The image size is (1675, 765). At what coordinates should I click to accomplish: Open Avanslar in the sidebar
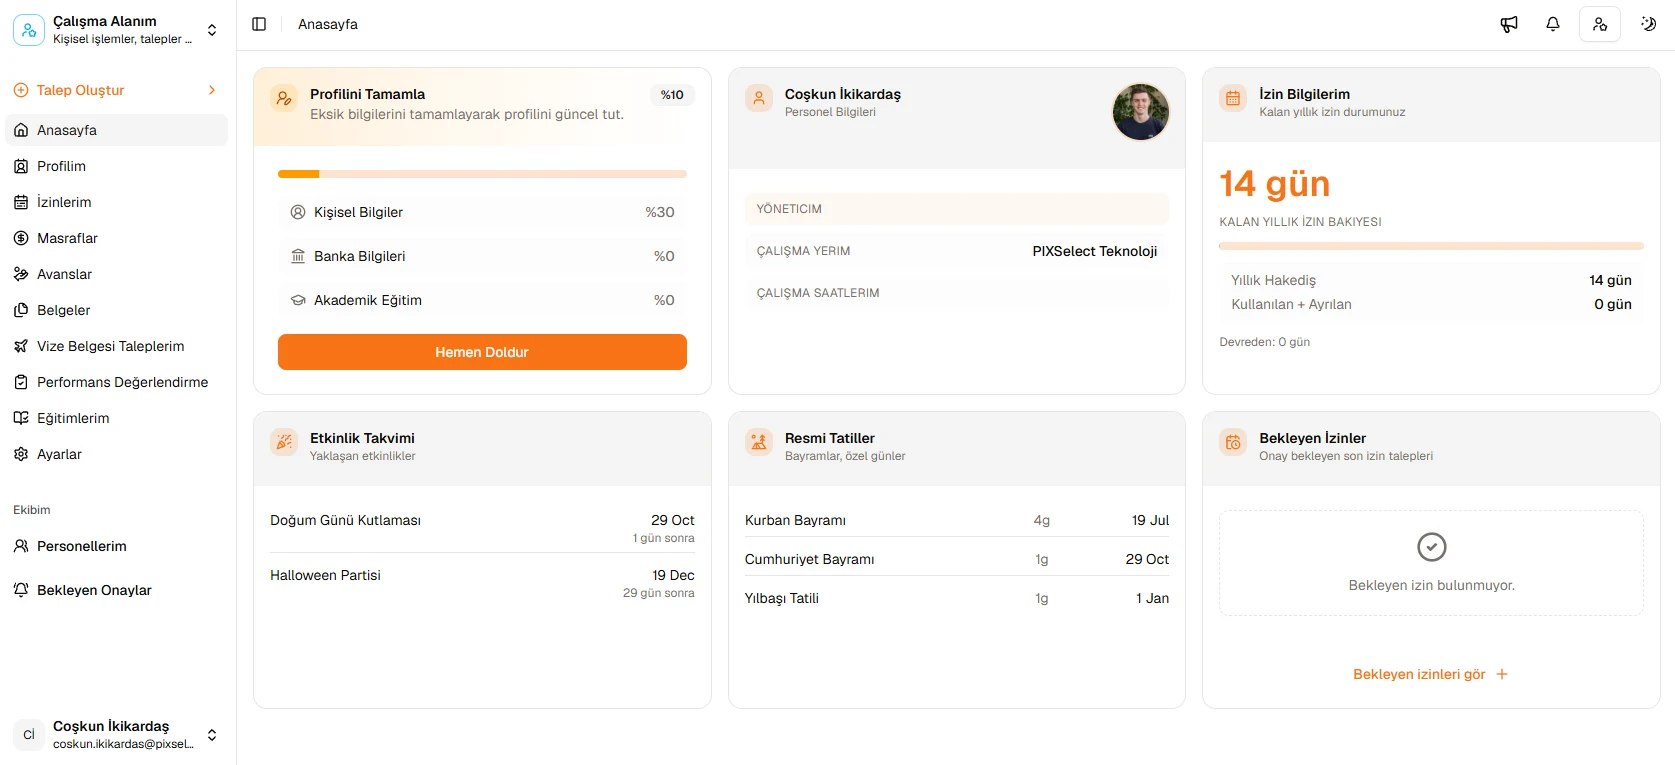click(116, 274)
